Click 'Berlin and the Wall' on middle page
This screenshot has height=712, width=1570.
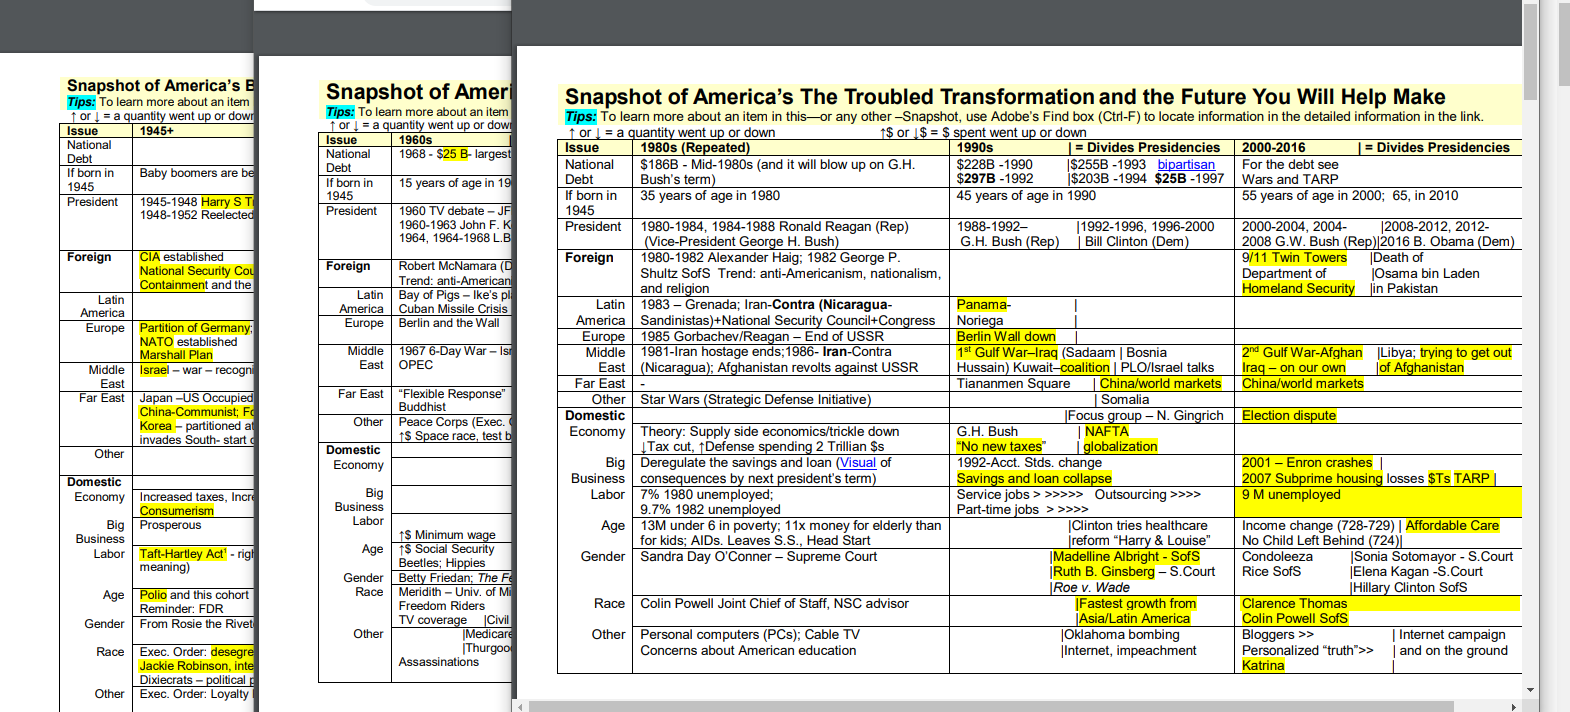pyautogui.click(x=449, y=323)
